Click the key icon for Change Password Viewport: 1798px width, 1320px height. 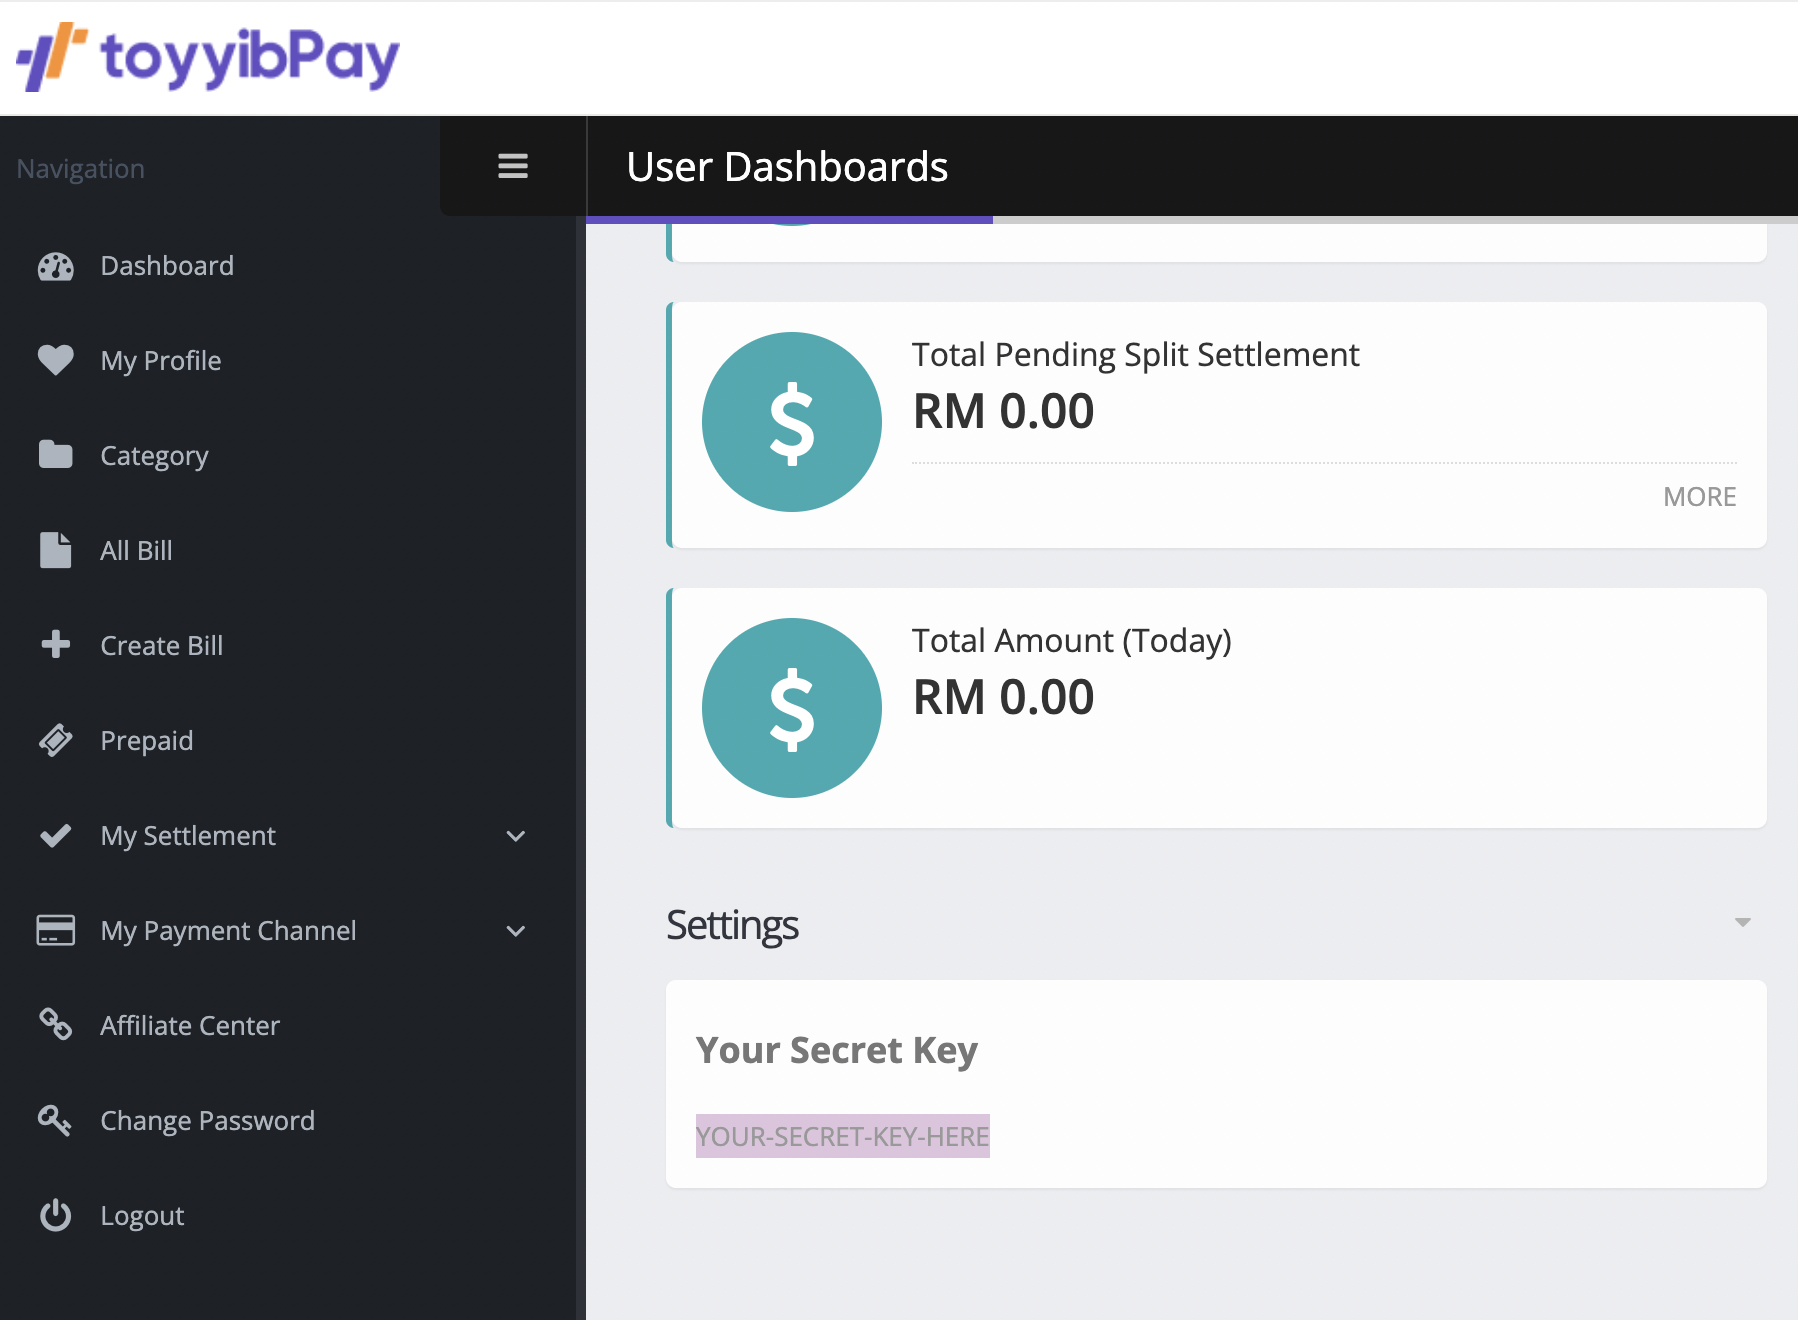[x=55, y=1120]
